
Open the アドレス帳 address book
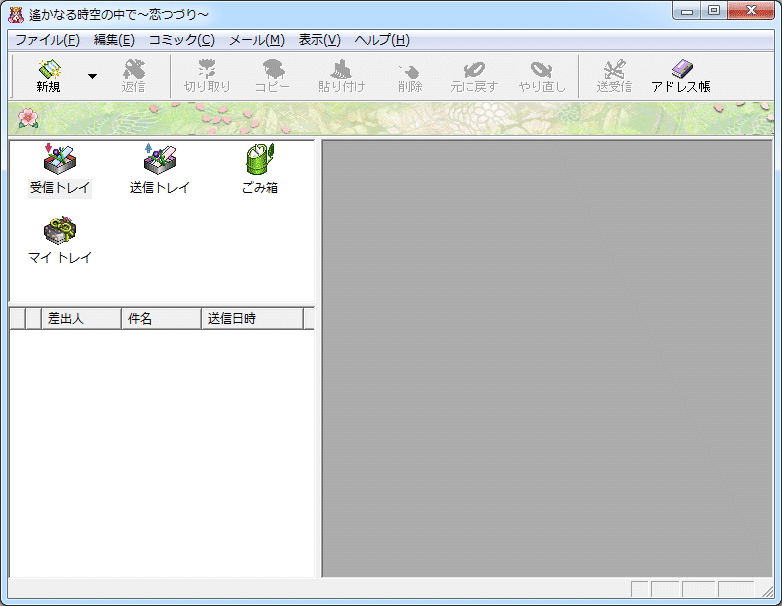click(681, 76)
